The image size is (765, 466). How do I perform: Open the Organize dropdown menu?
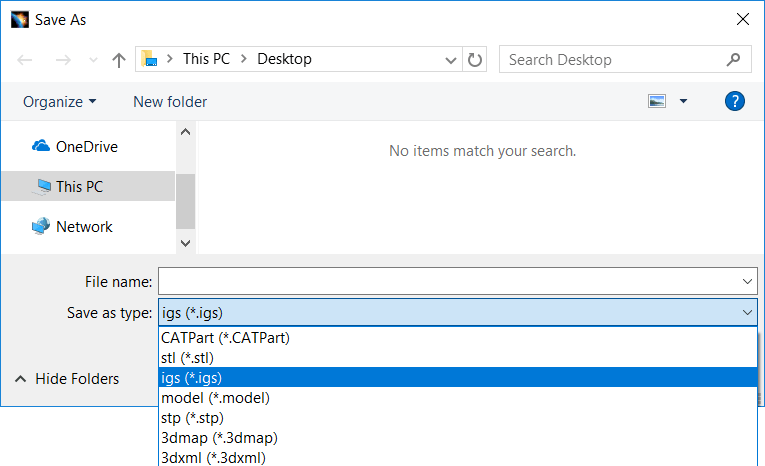tap(60, 102)
